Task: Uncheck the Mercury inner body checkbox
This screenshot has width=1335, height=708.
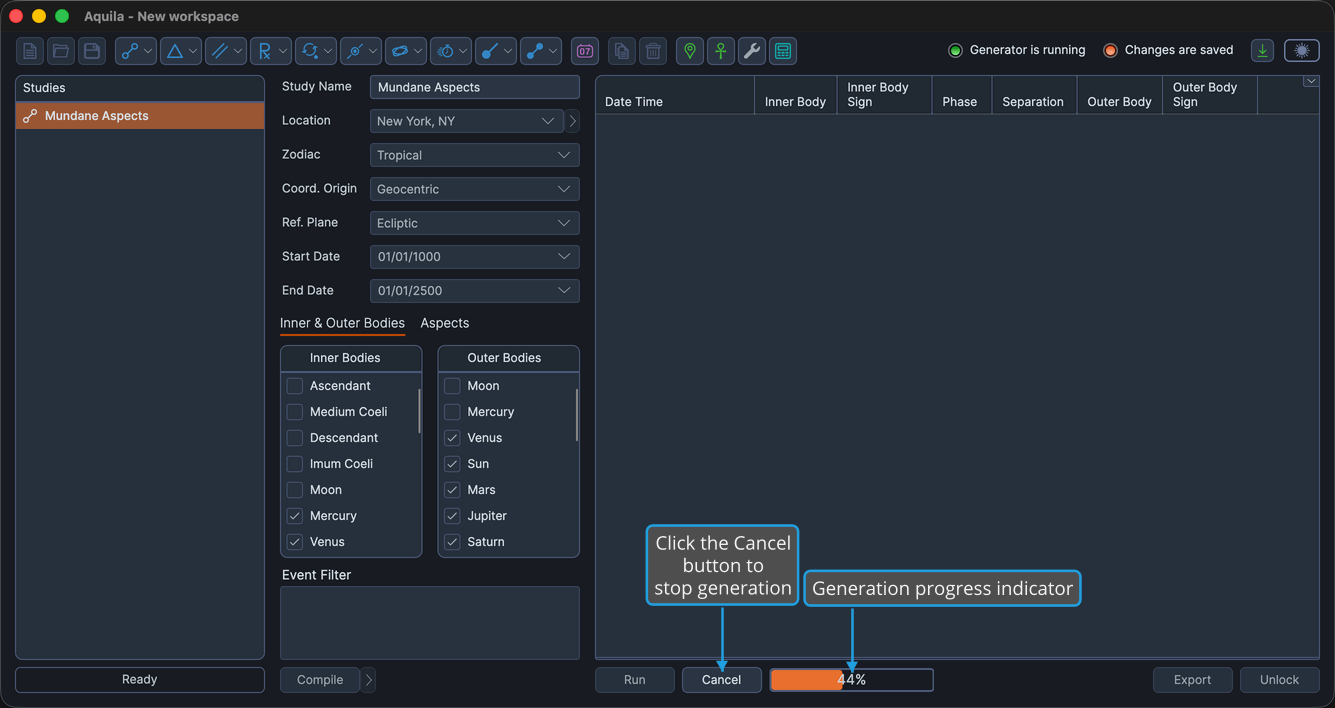Action: point(295,516)
